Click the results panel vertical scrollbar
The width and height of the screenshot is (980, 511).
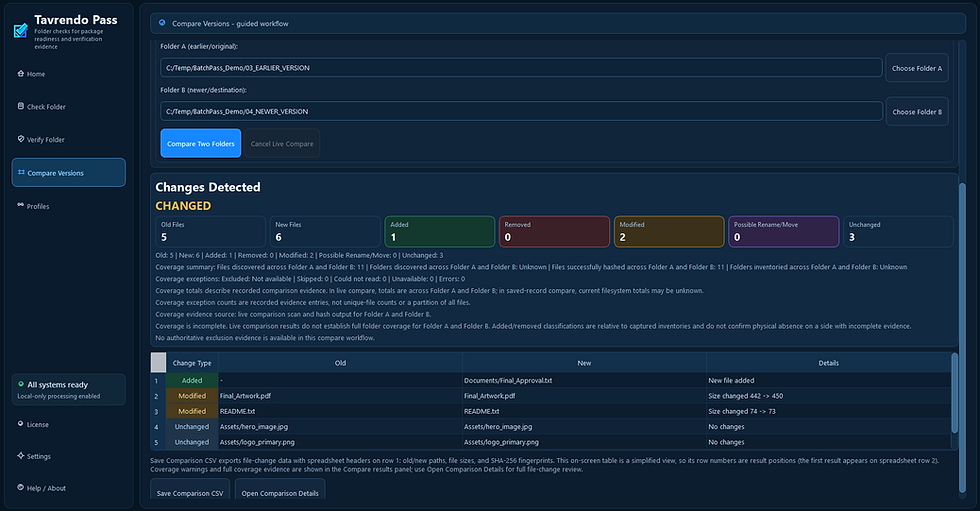pos(962,337)
